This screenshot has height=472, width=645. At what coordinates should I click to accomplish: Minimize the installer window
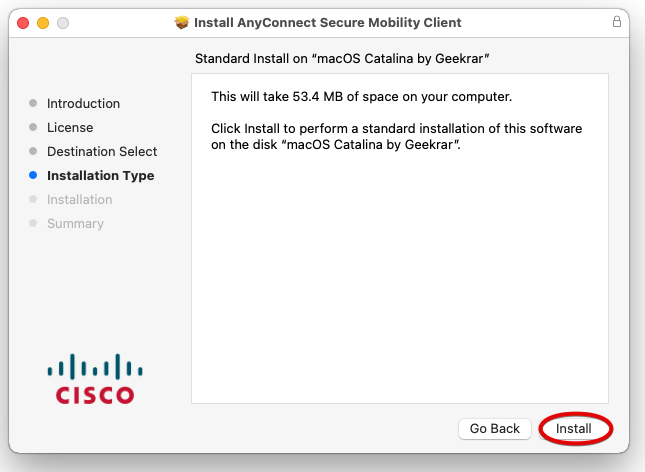43,22
